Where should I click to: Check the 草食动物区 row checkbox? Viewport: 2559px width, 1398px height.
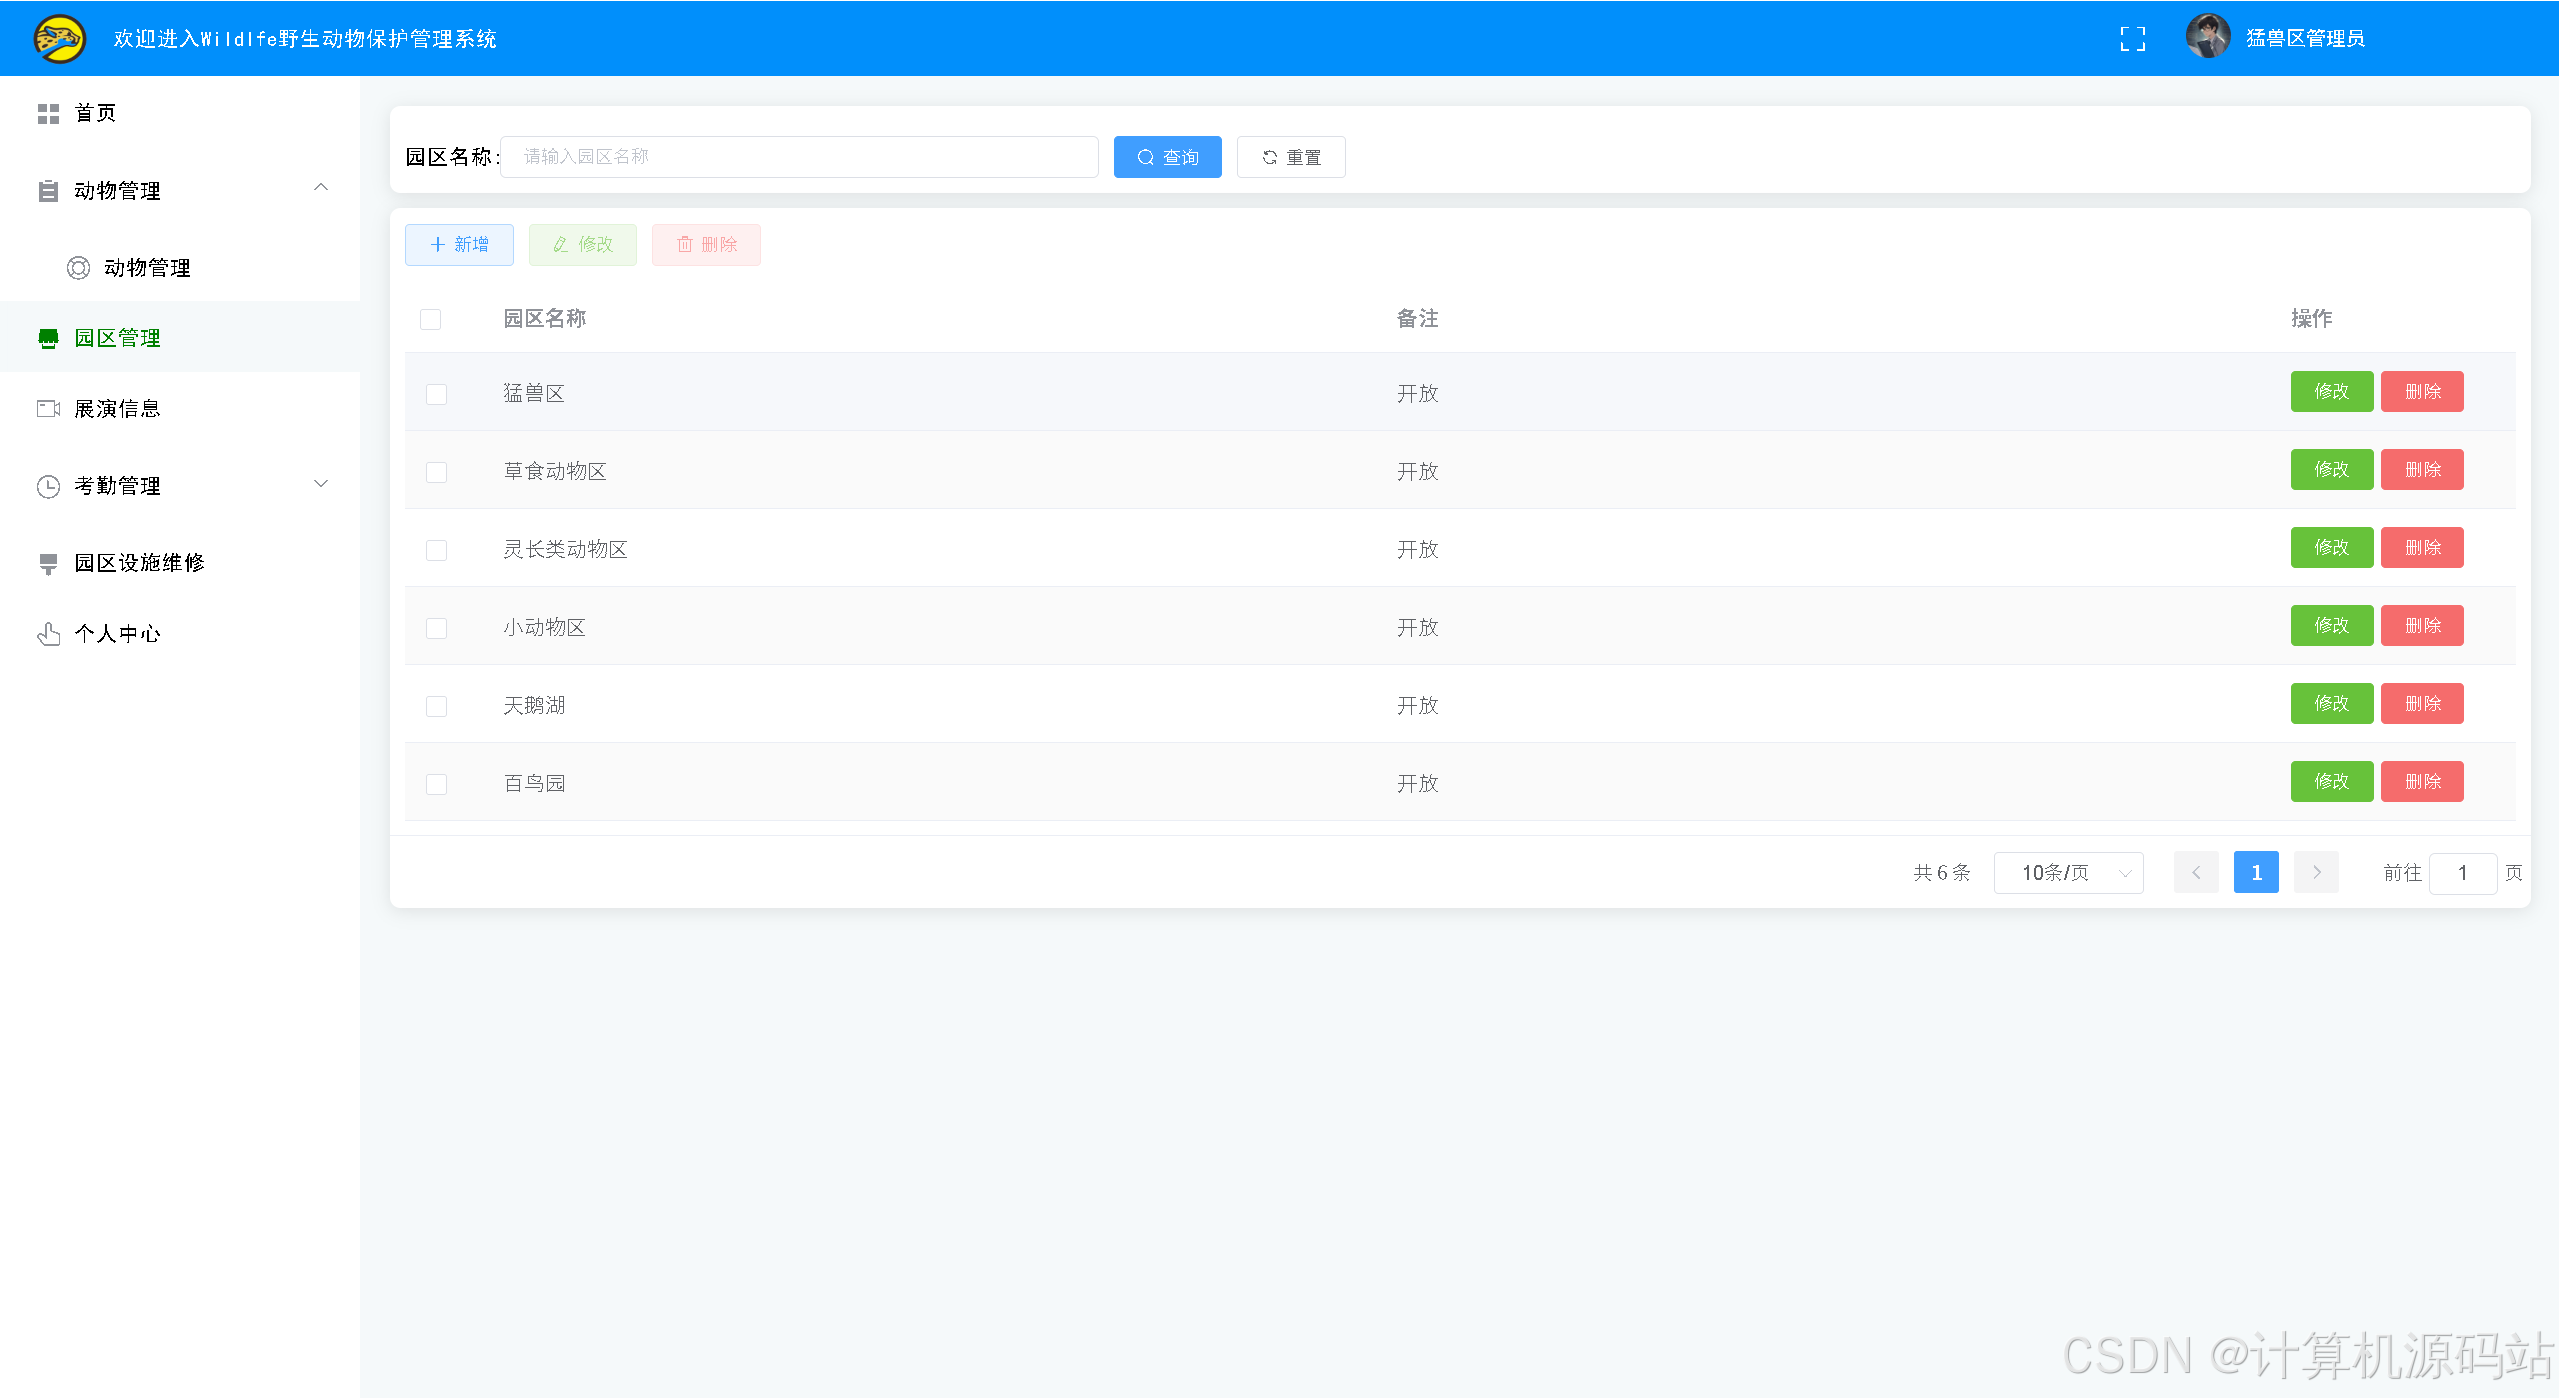pos(436,473)
